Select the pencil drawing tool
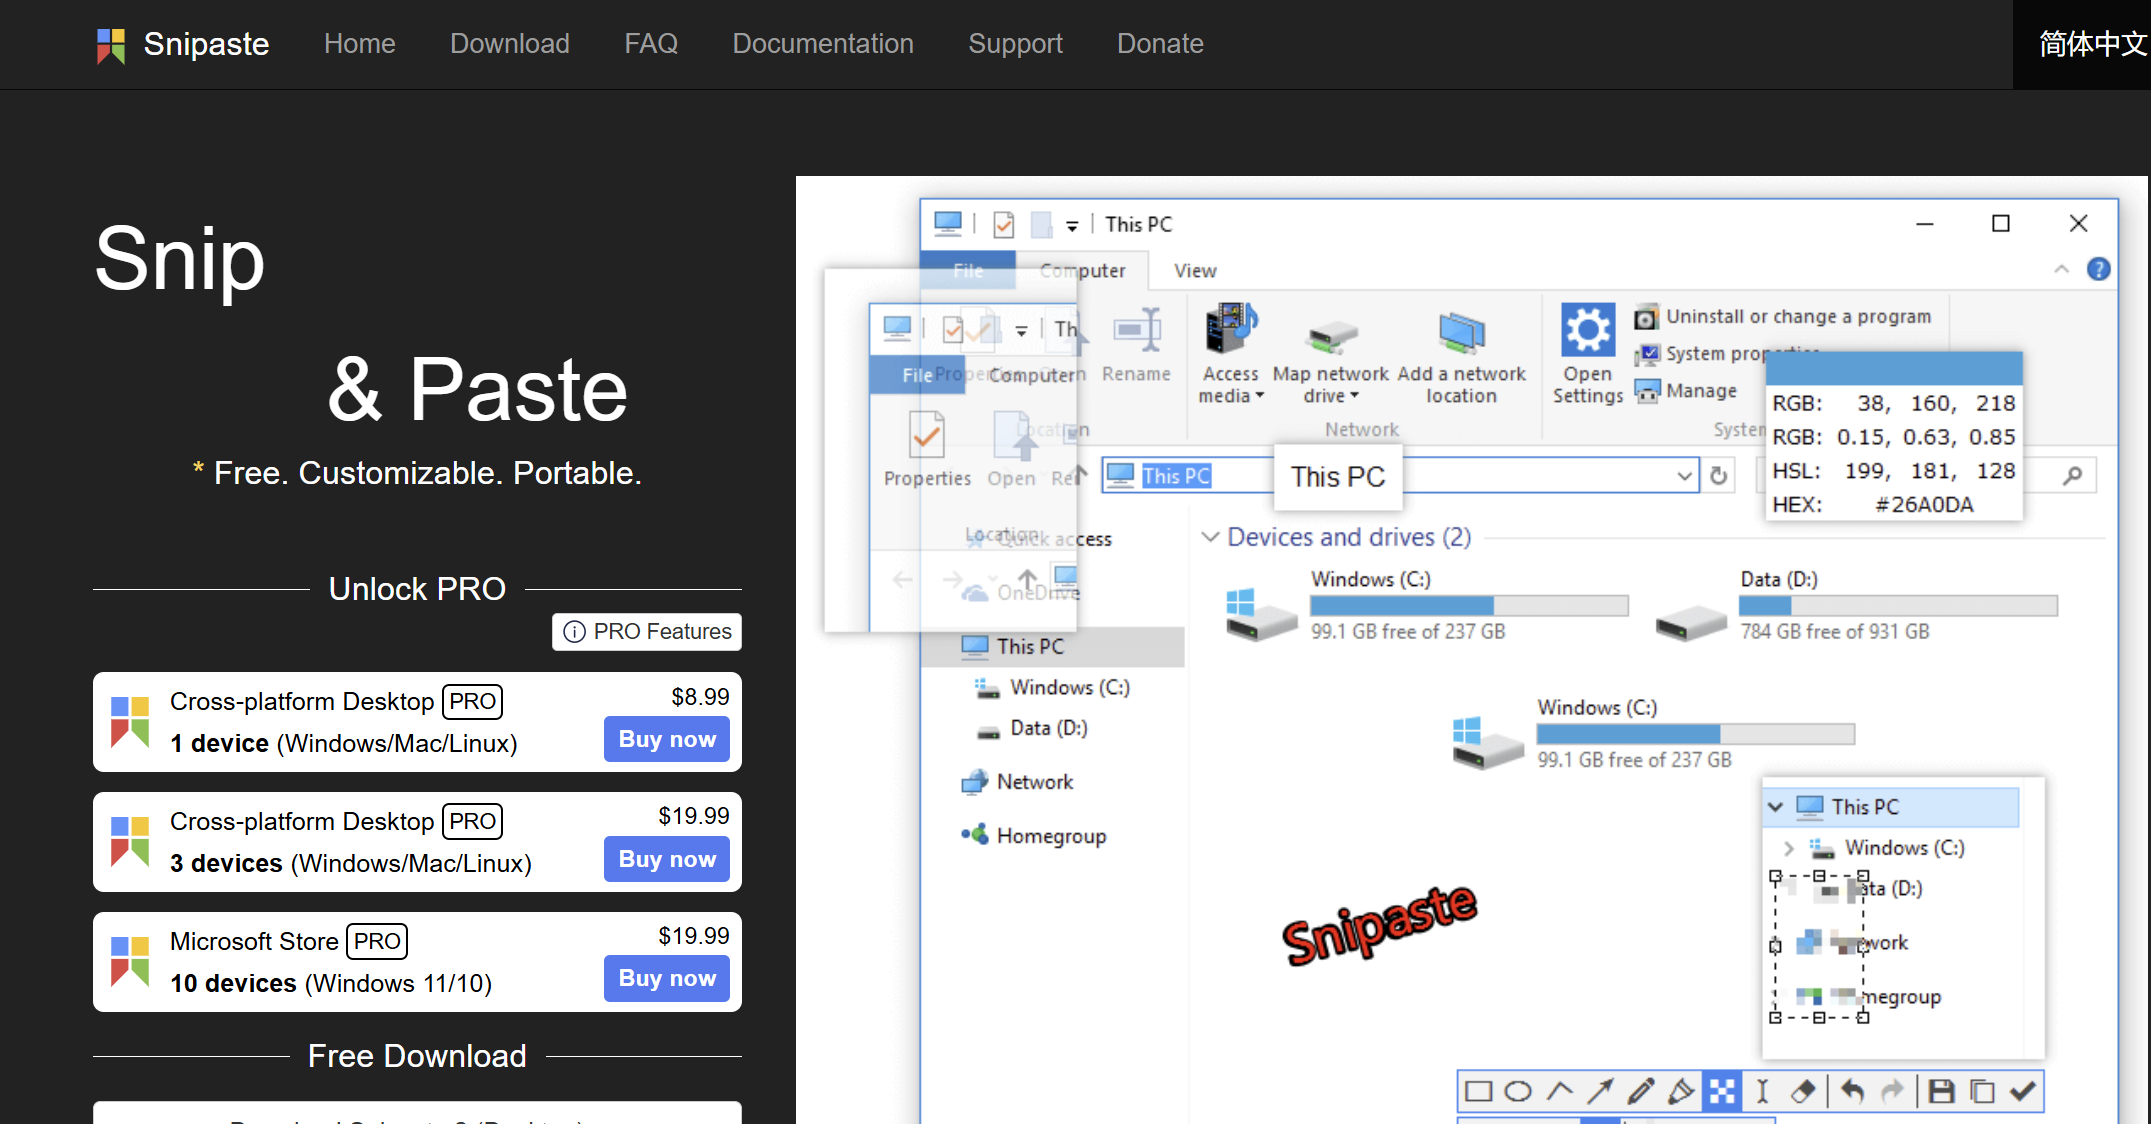Screen dimensions: 2151x1124 coord(1640,1091)
